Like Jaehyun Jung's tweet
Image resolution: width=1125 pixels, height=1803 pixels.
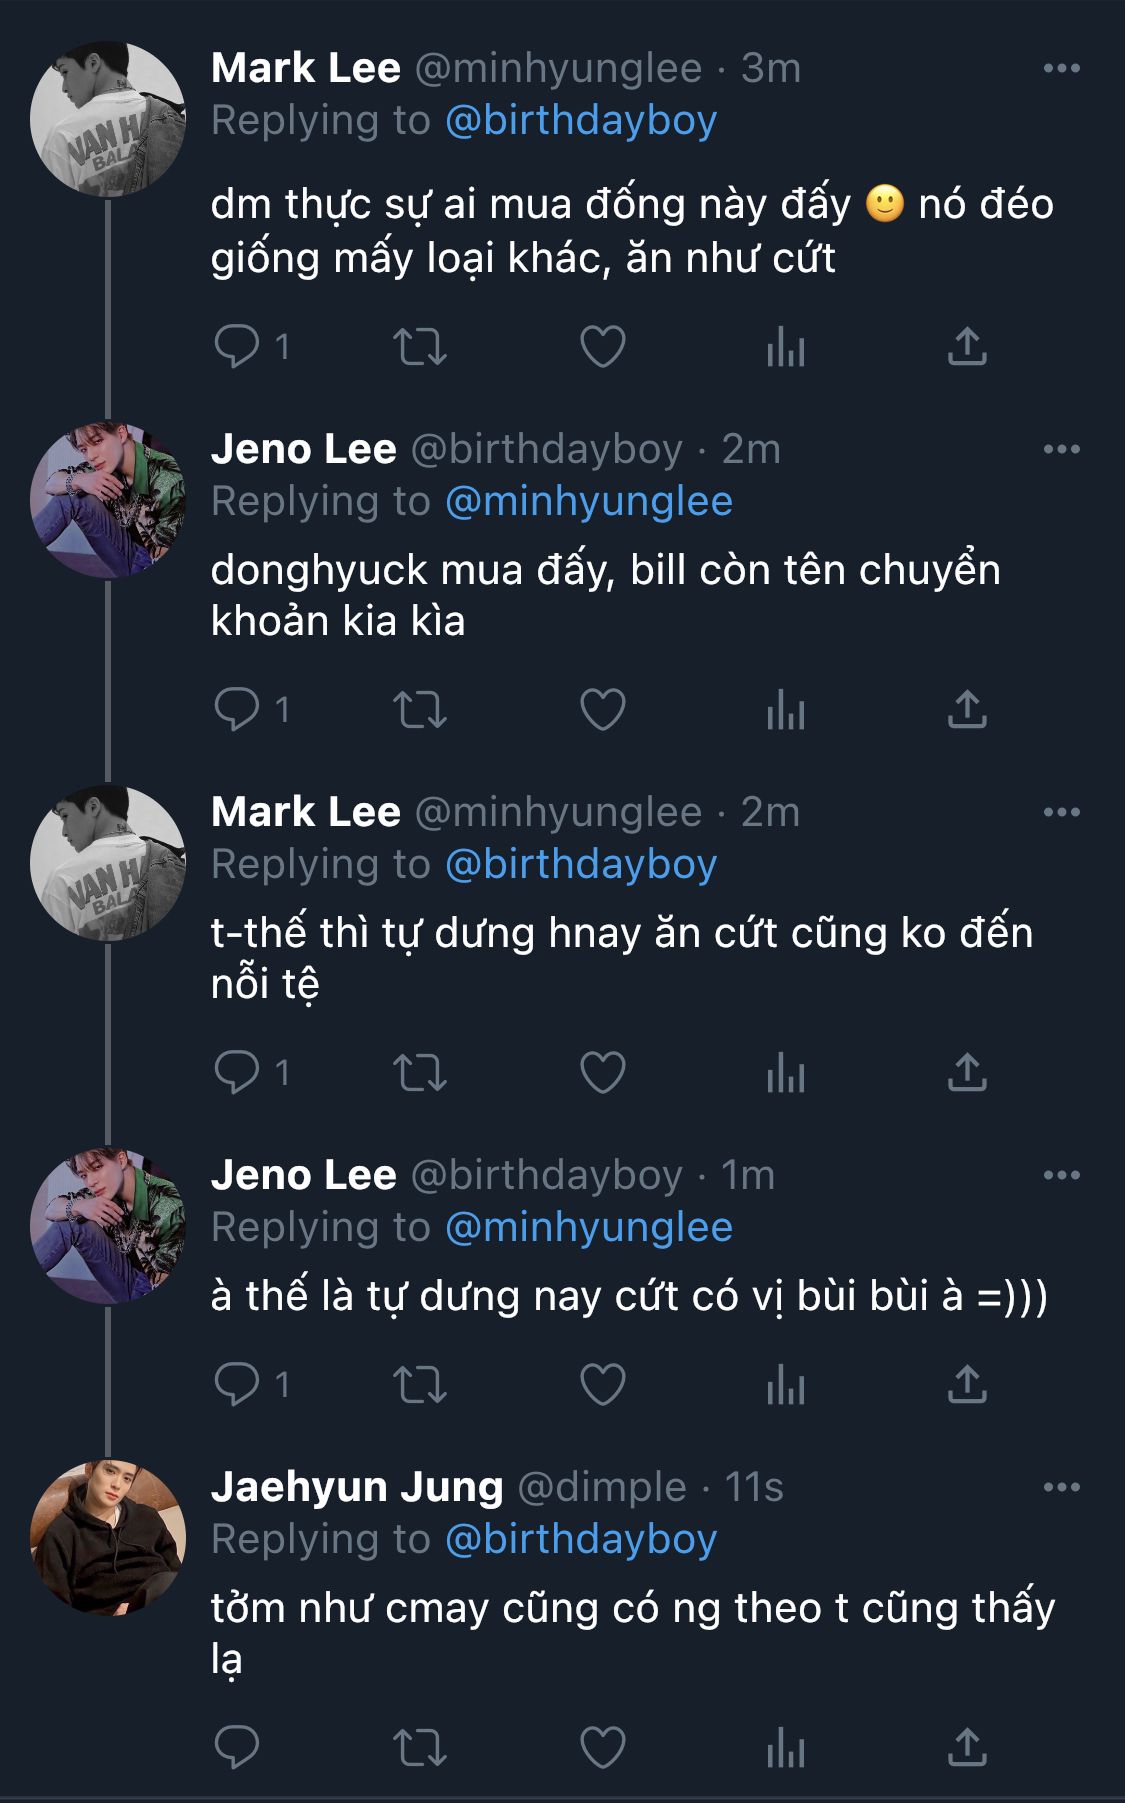click(x=602, y=1748)
